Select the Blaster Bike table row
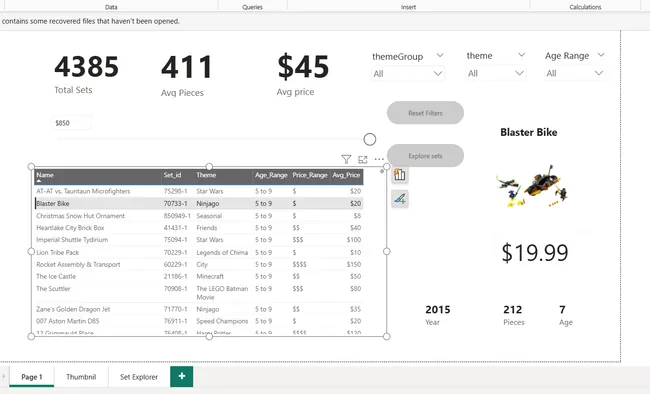The image size is (650, 394). pos(199,203)
